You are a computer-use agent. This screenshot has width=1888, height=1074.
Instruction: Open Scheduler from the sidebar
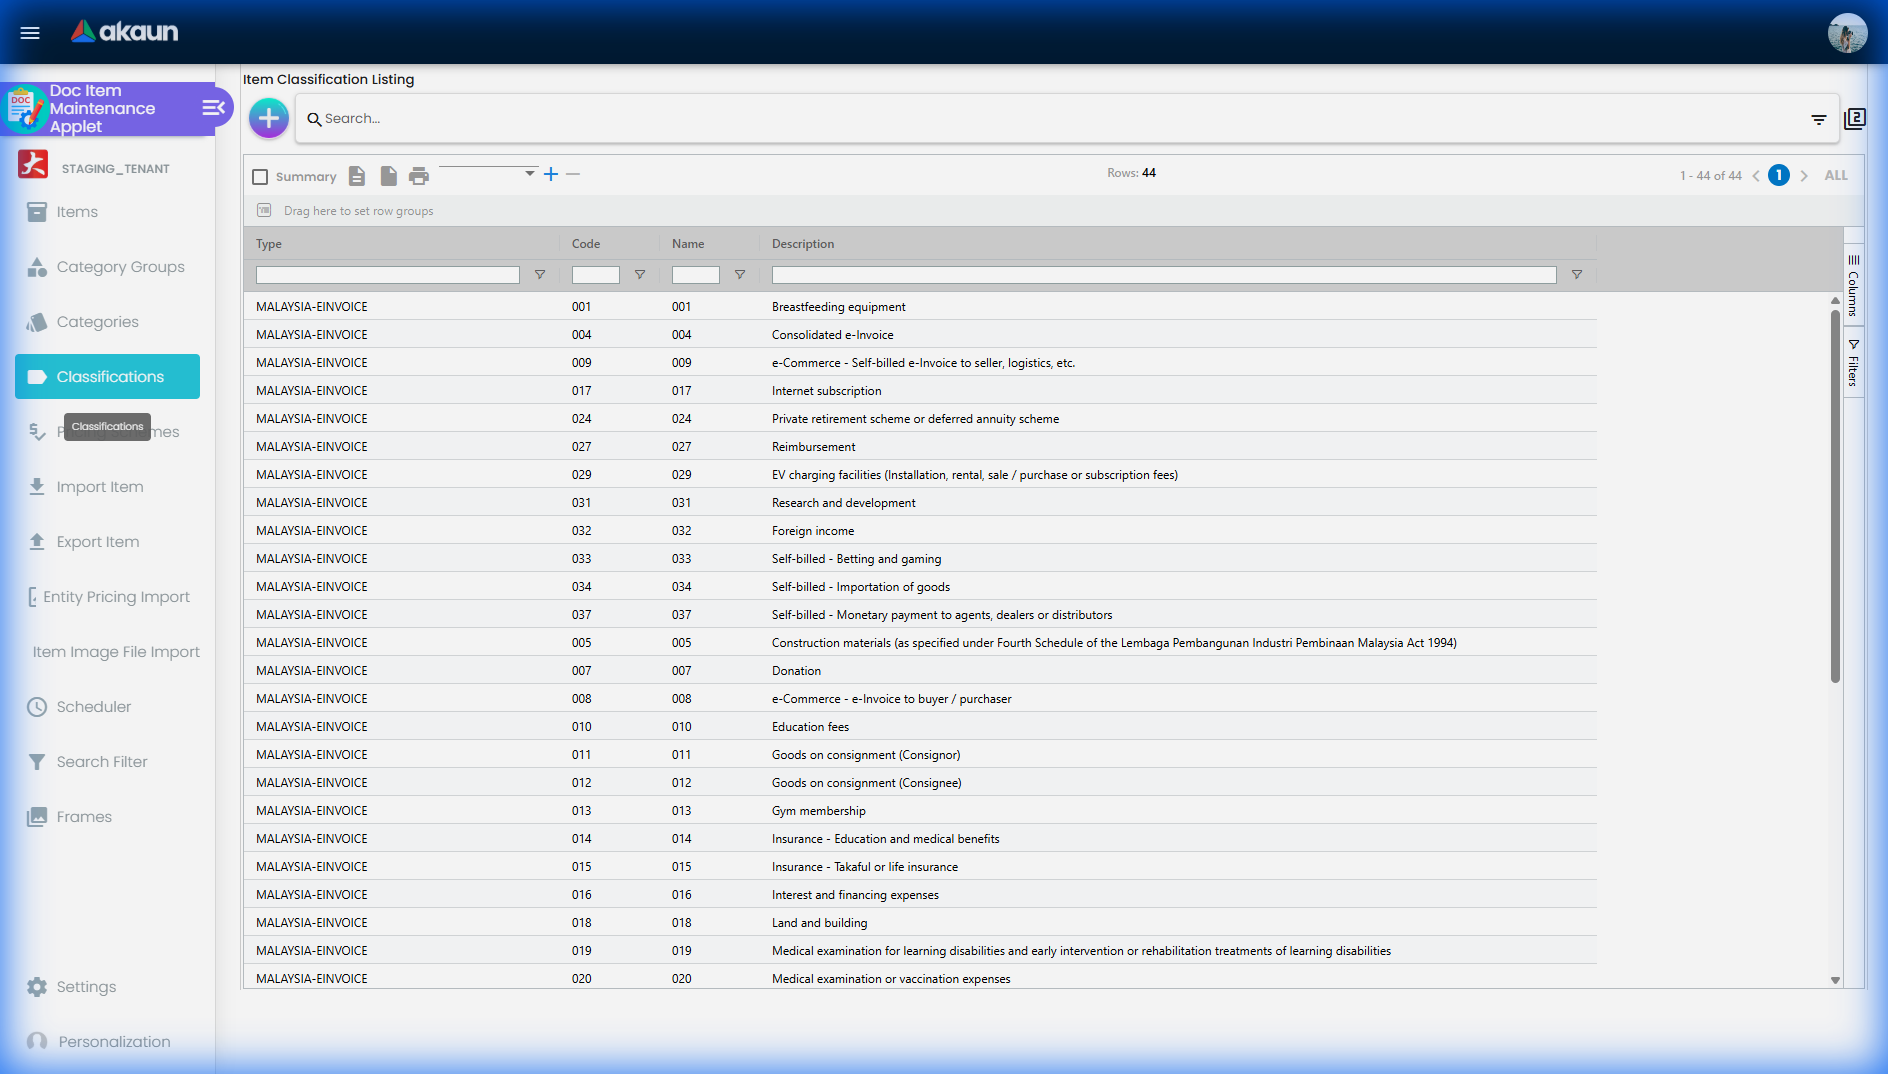click(x=93, y=707)
